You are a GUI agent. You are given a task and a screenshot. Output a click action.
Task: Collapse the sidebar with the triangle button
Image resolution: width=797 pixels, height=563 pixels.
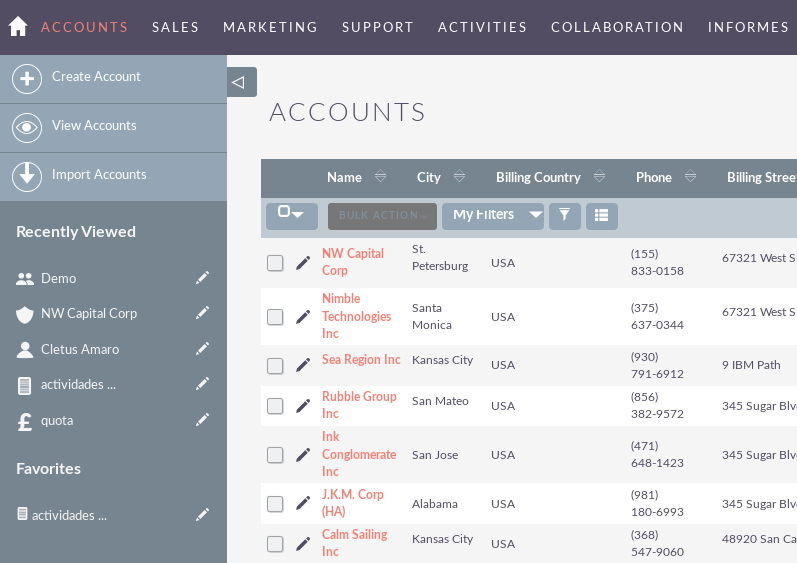click(x=241, y=82)
